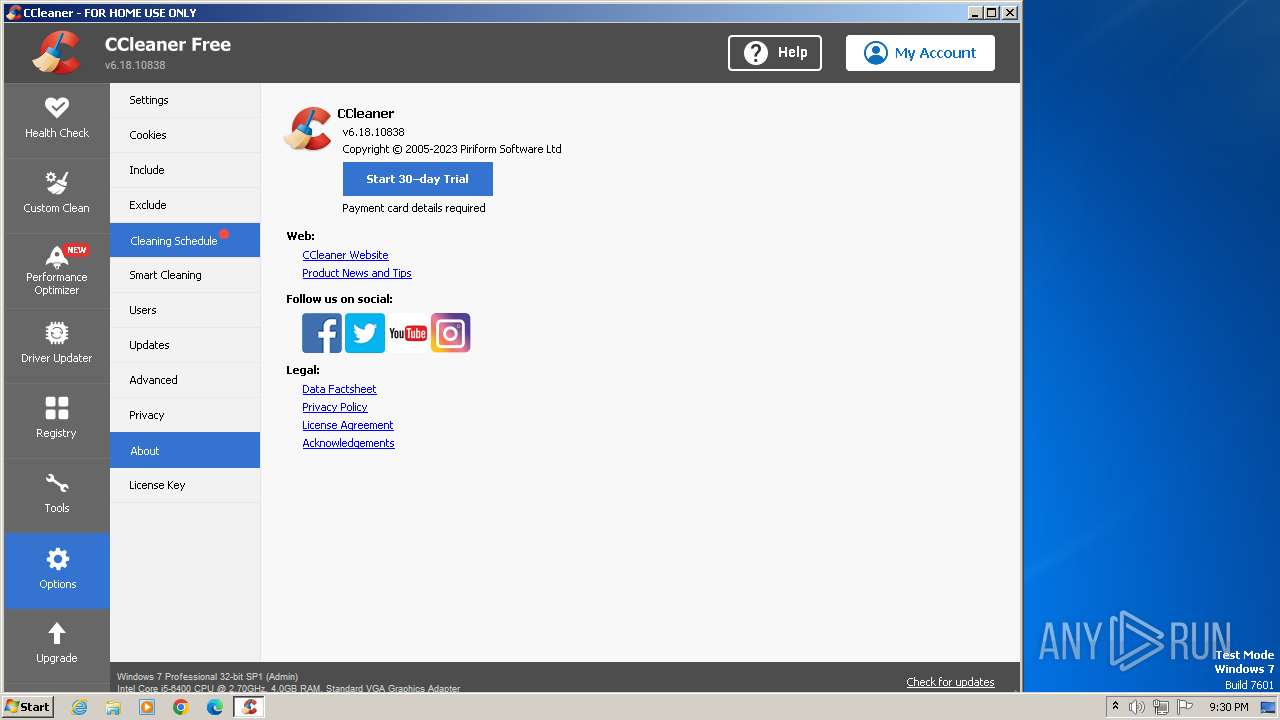Screen dimensions: 1280x720
Task: Open Exclude options page
Action: [x=185, y=205]
